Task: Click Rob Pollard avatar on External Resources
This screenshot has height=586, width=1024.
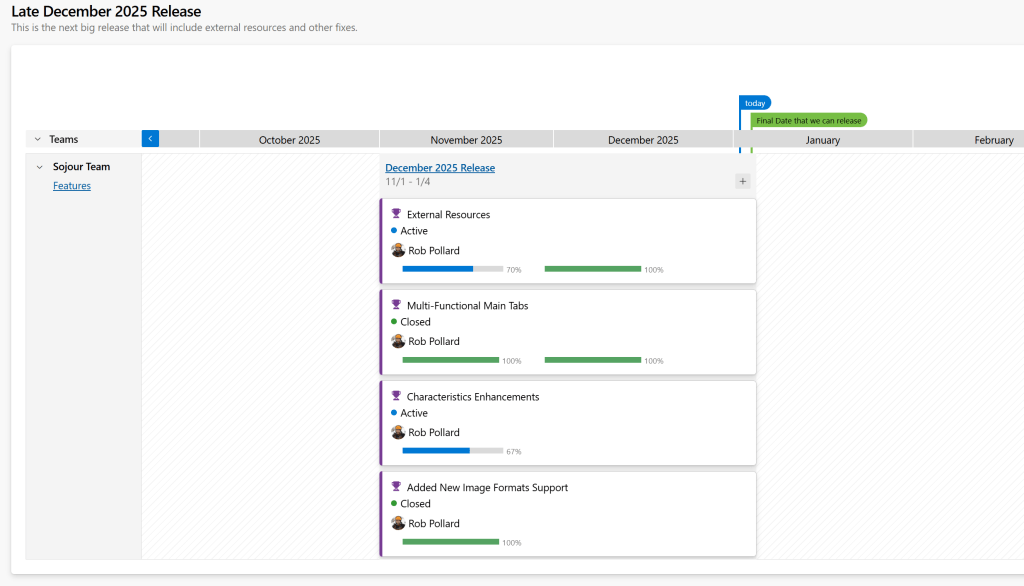Action: 398,250
